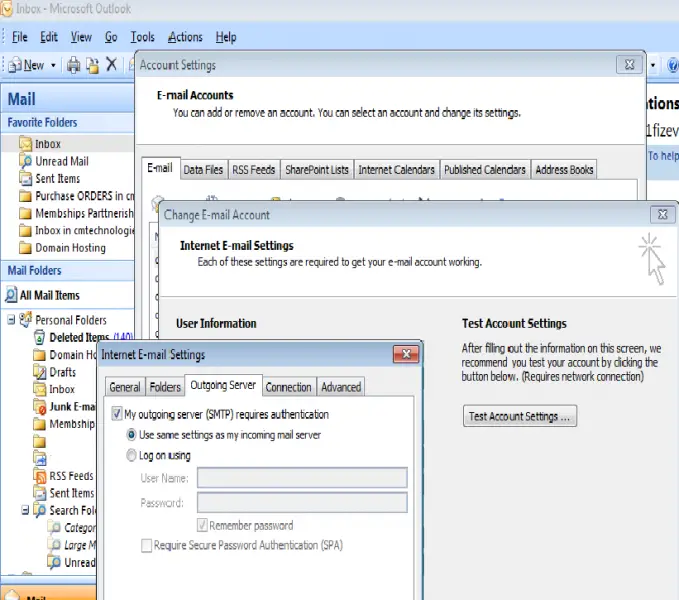Screen dimensions: 679x600
Task: Click the New mail item icon
Action: click(x=15, y=65)
